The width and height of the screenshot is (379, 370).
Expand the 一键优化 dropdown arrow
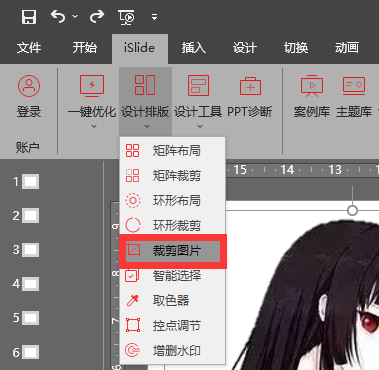[94, 126]
